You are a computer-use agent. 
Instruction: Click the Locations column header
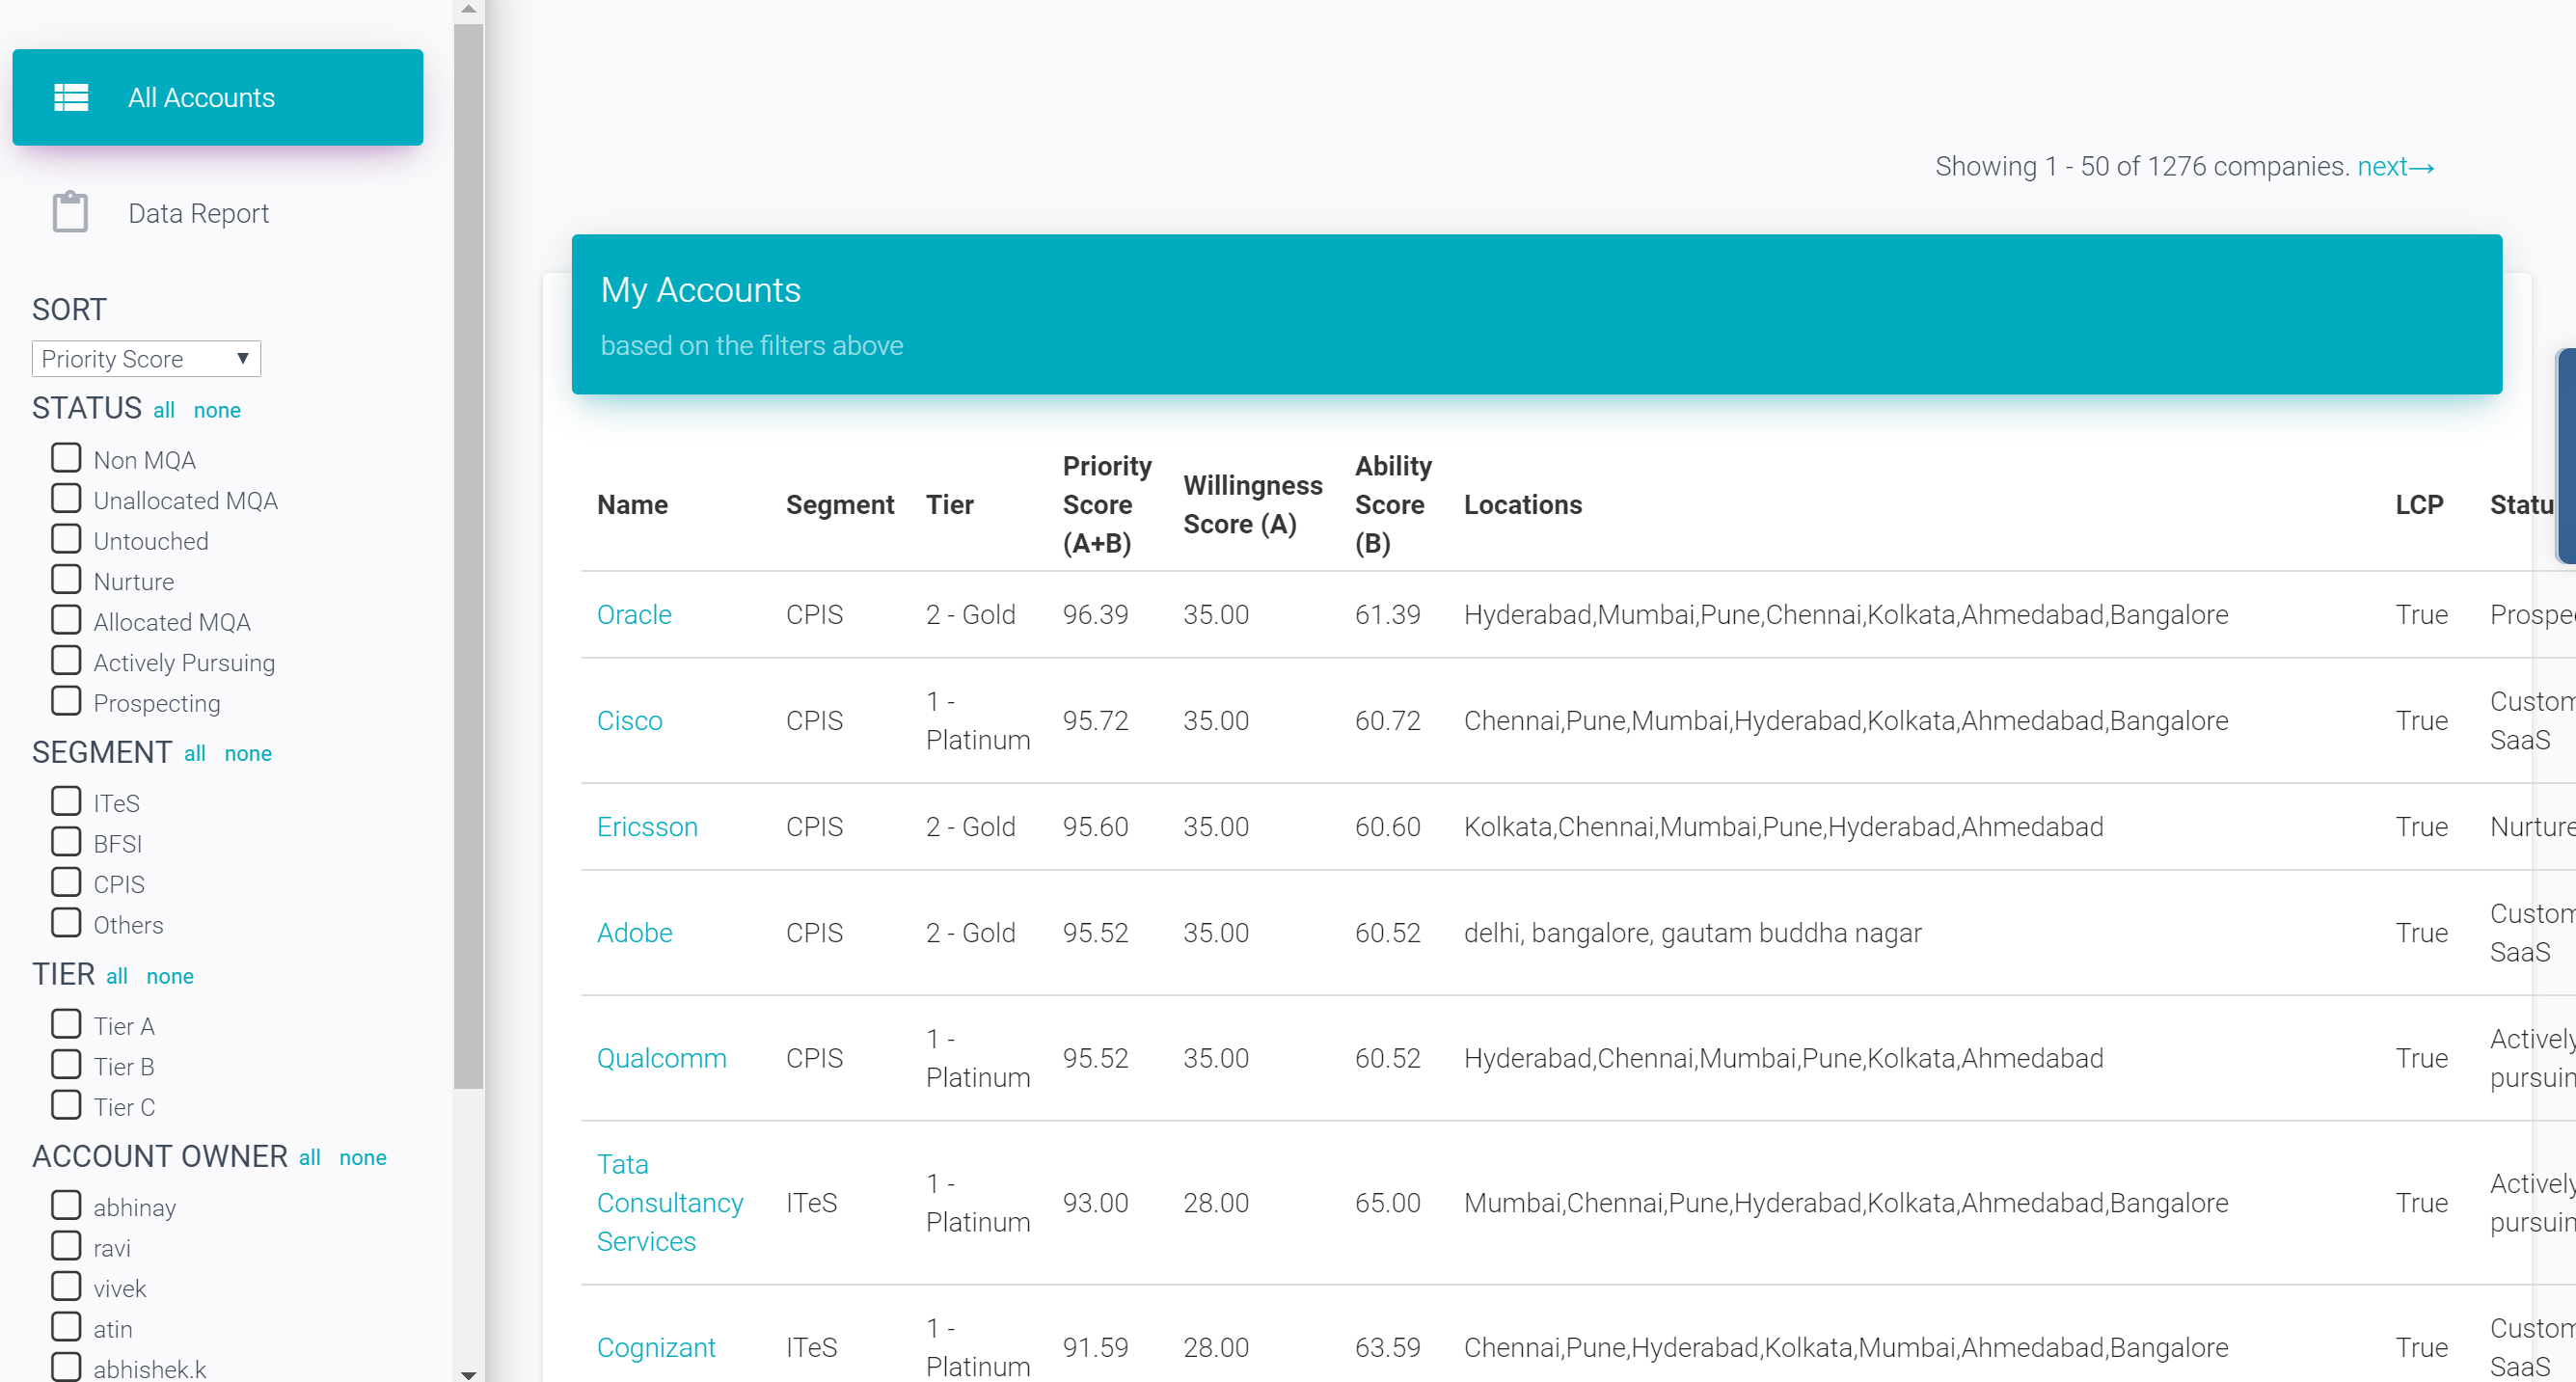(x=1522, y=505)
